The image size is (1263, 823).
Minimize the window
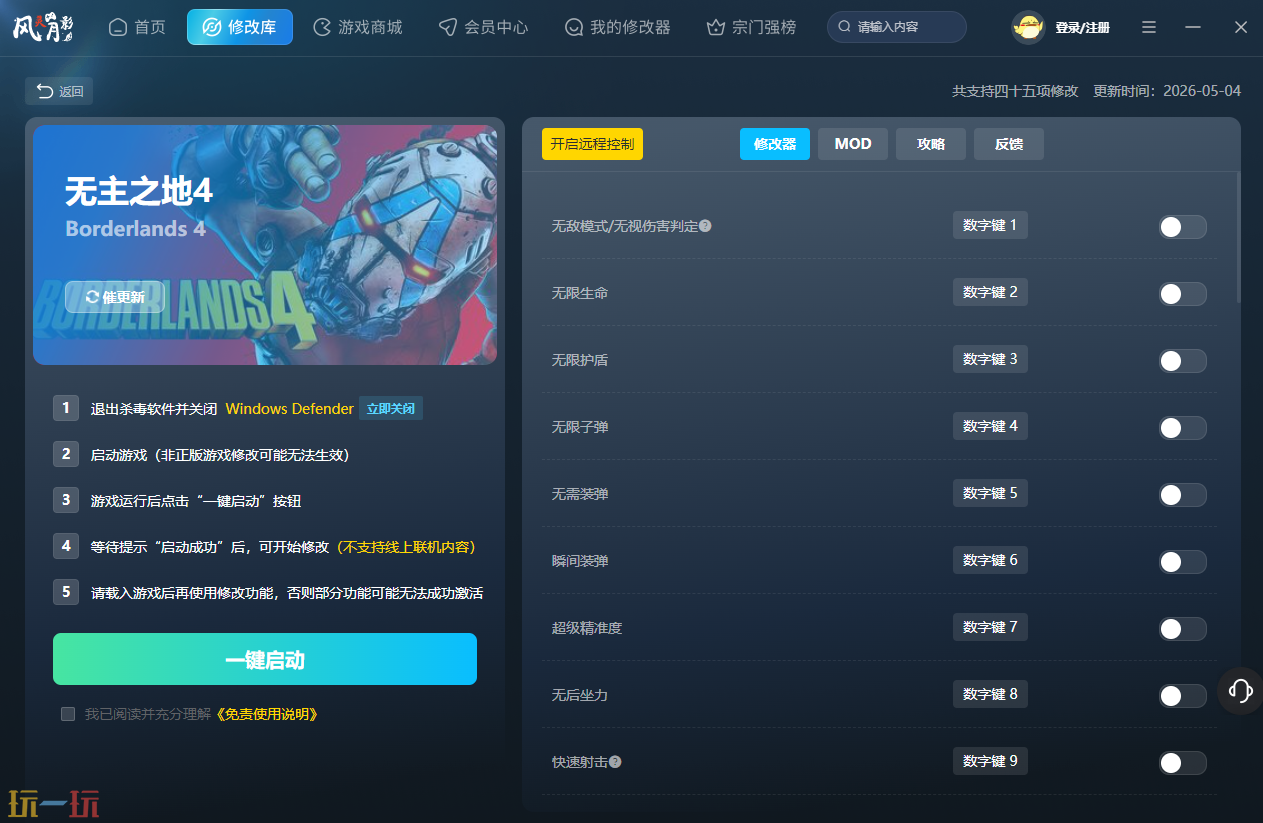[1193, 27]
